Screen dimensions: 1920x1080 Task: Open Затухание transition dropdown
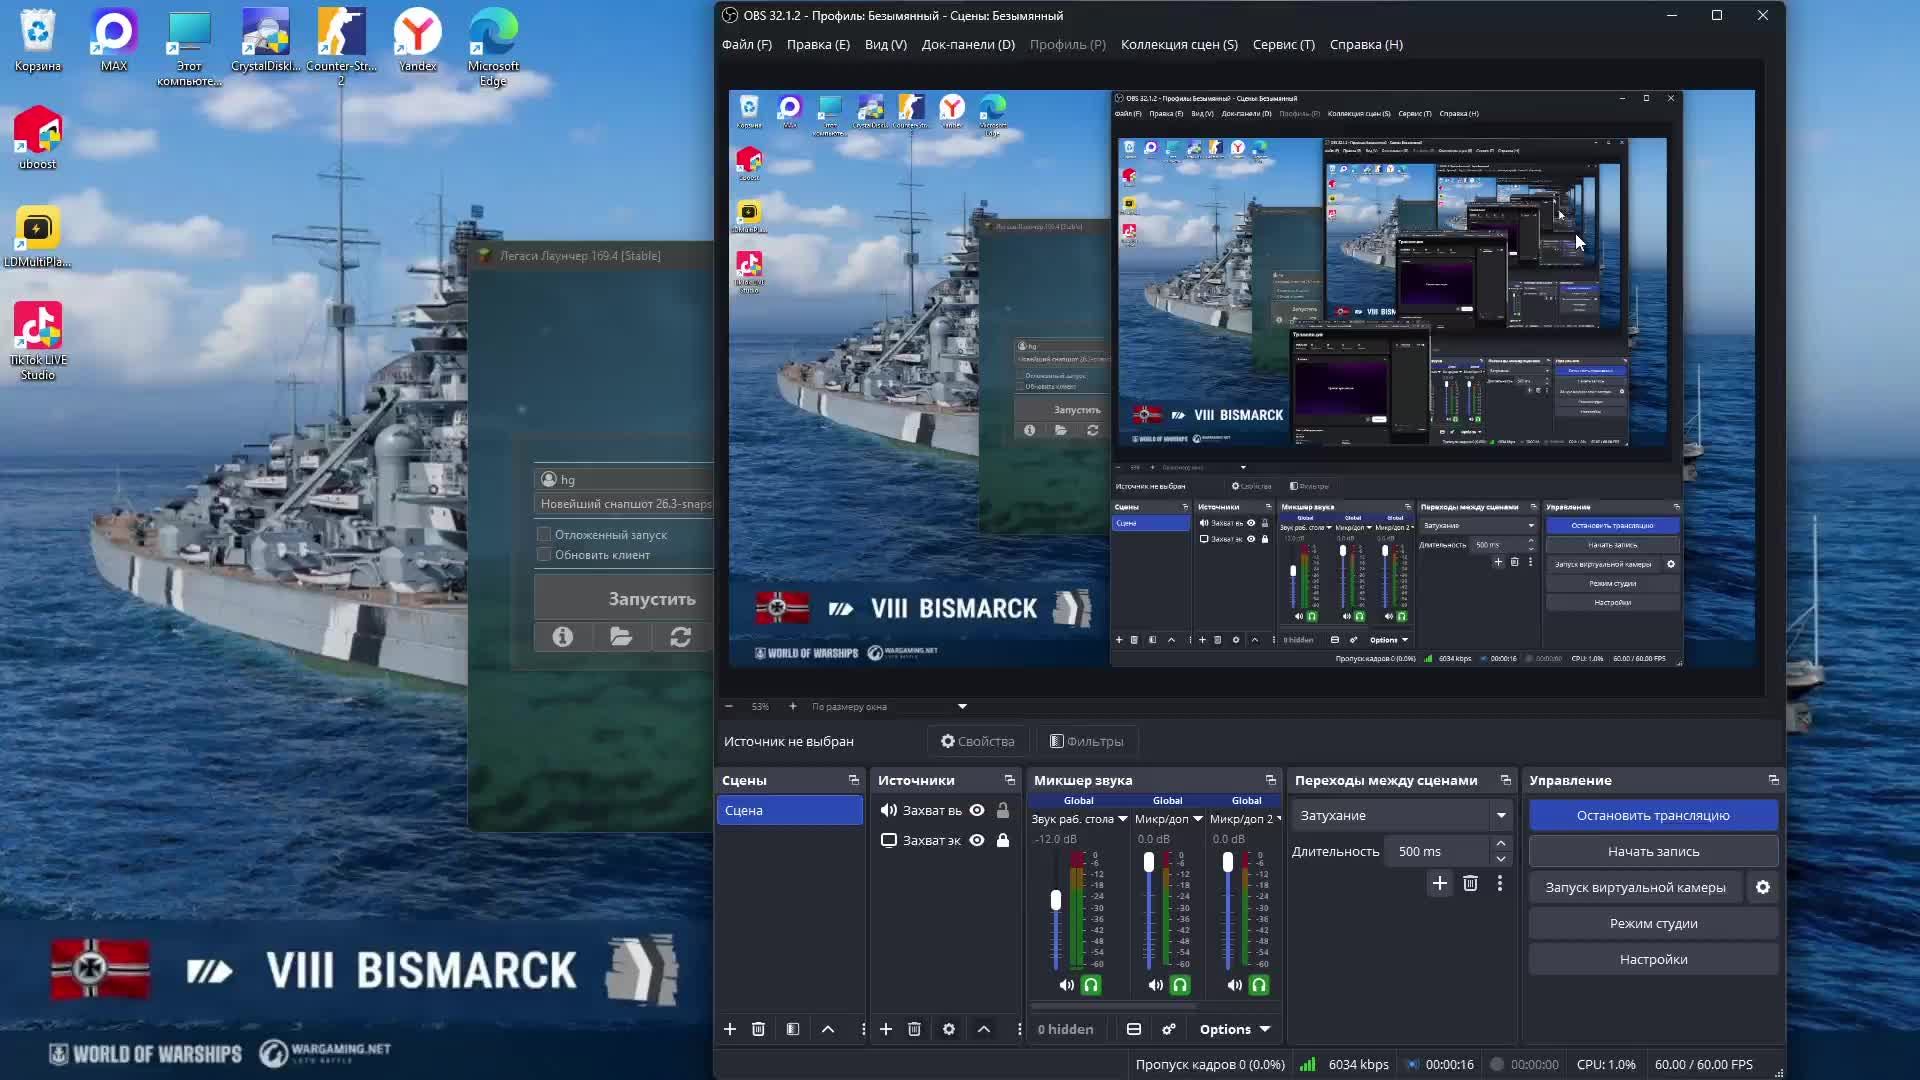pyautogui.click(x=1401, y=815)
